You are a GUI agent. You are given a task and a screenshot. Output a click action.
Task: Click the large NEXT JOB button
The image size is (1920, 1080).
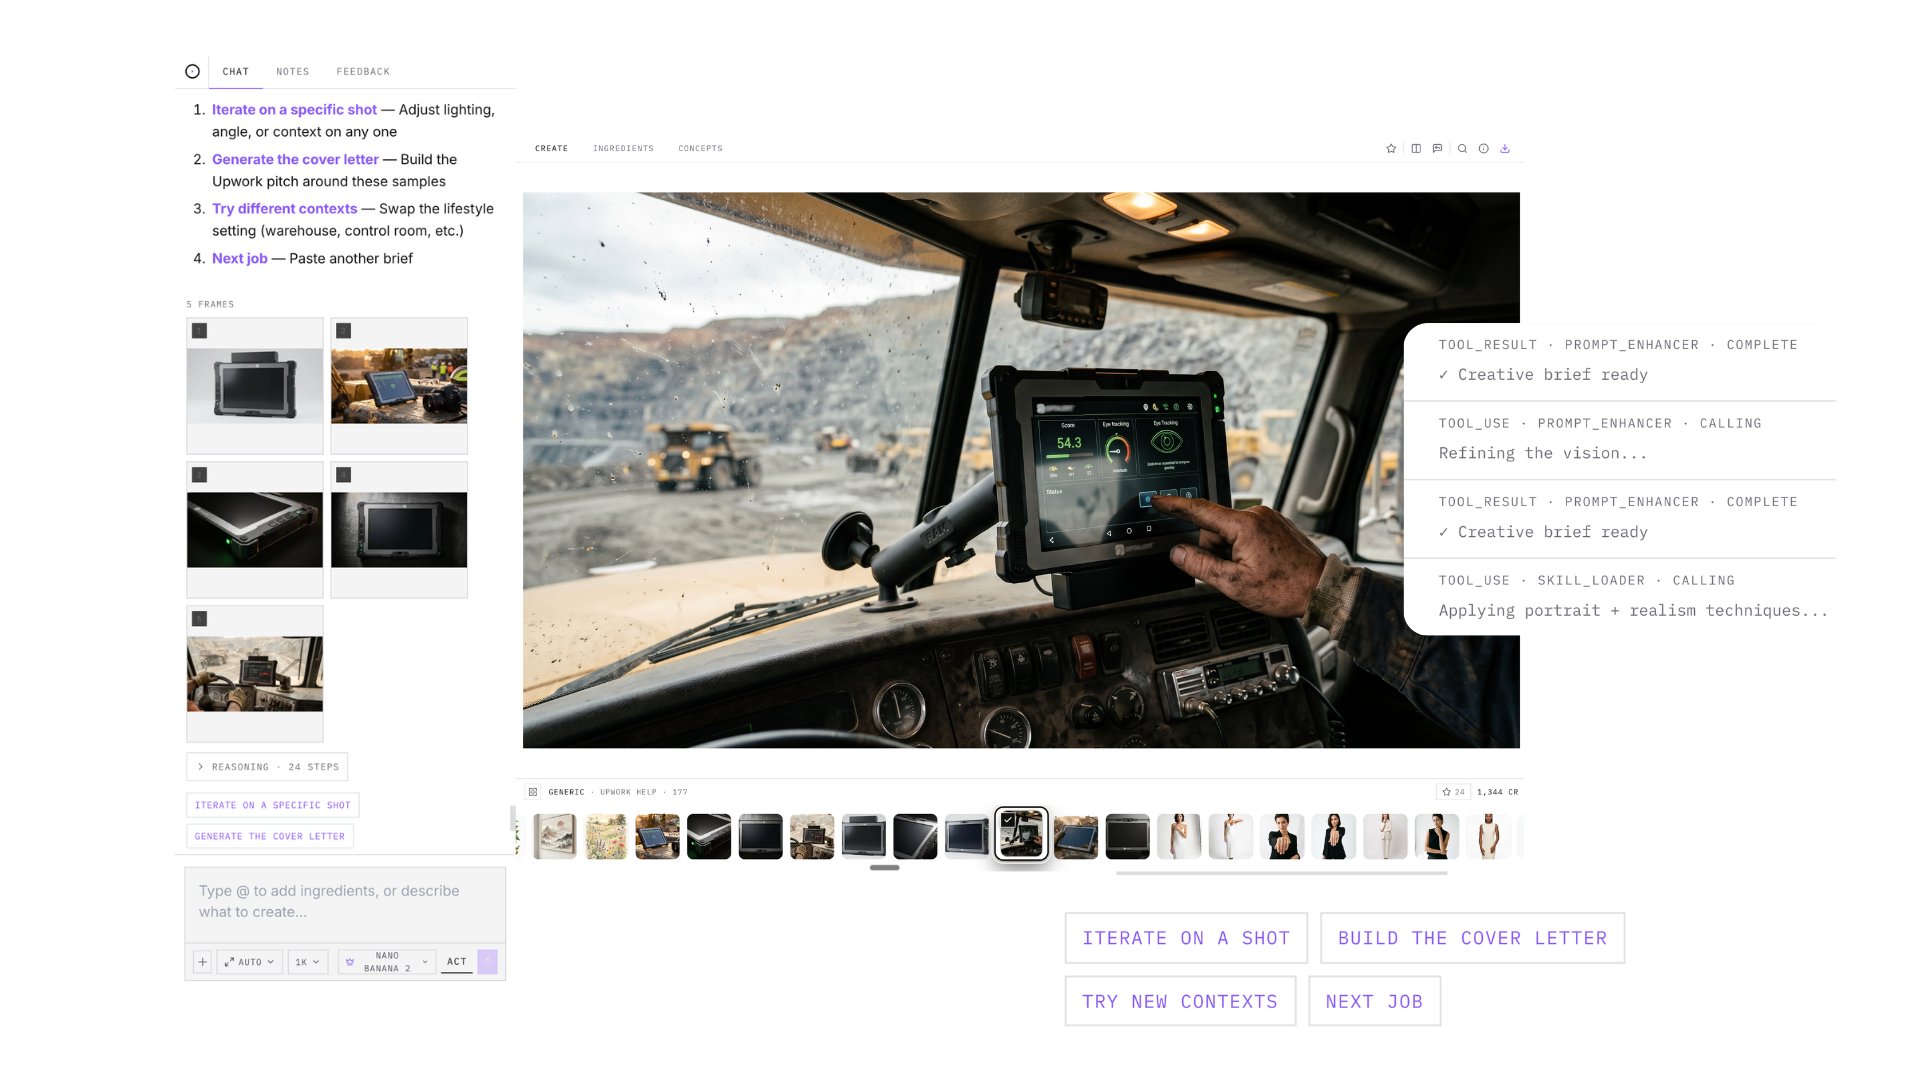pos(1374,1001)
